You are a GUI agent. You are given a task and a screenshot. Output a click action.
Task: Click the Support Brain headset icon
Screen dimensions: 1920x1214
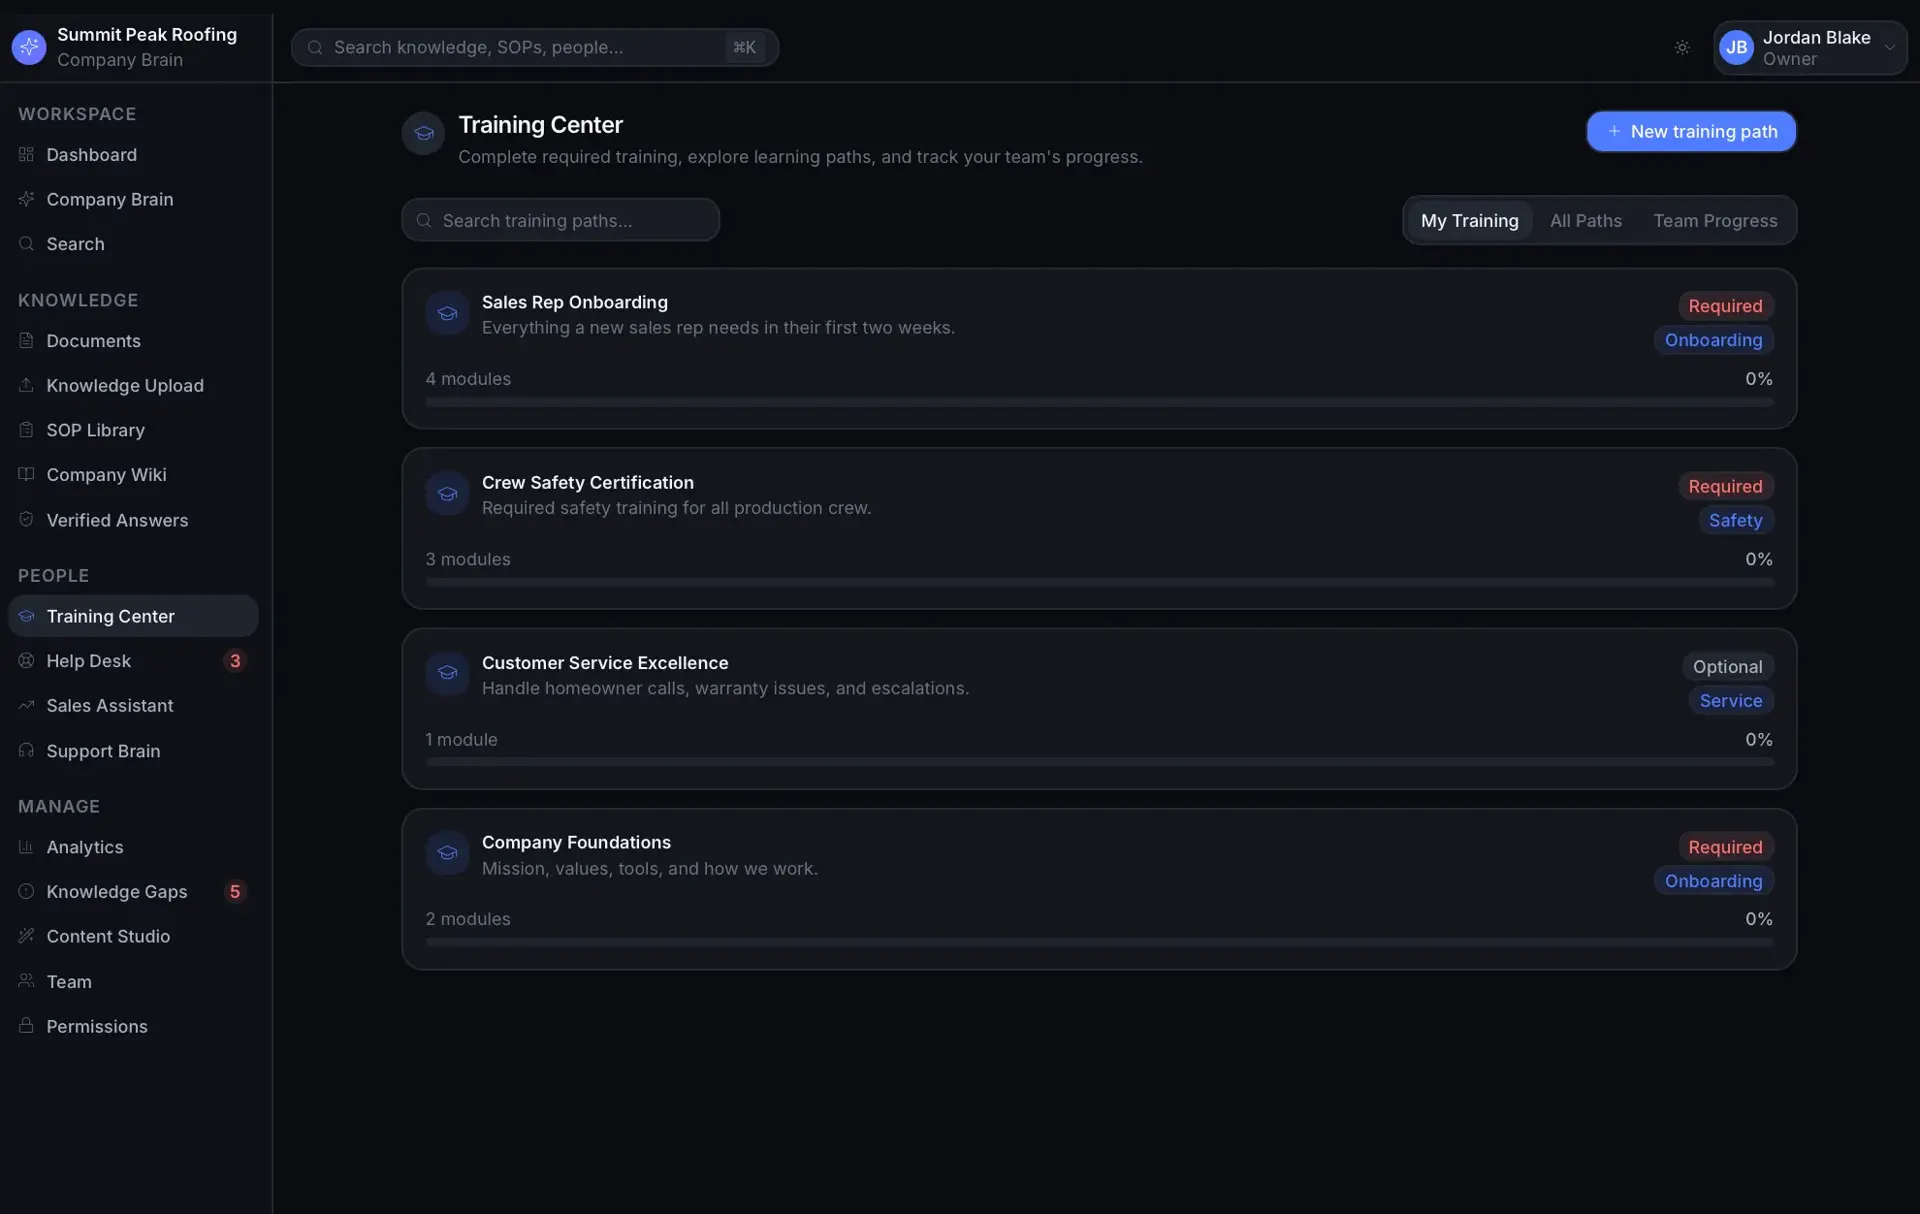coord(26,750)
